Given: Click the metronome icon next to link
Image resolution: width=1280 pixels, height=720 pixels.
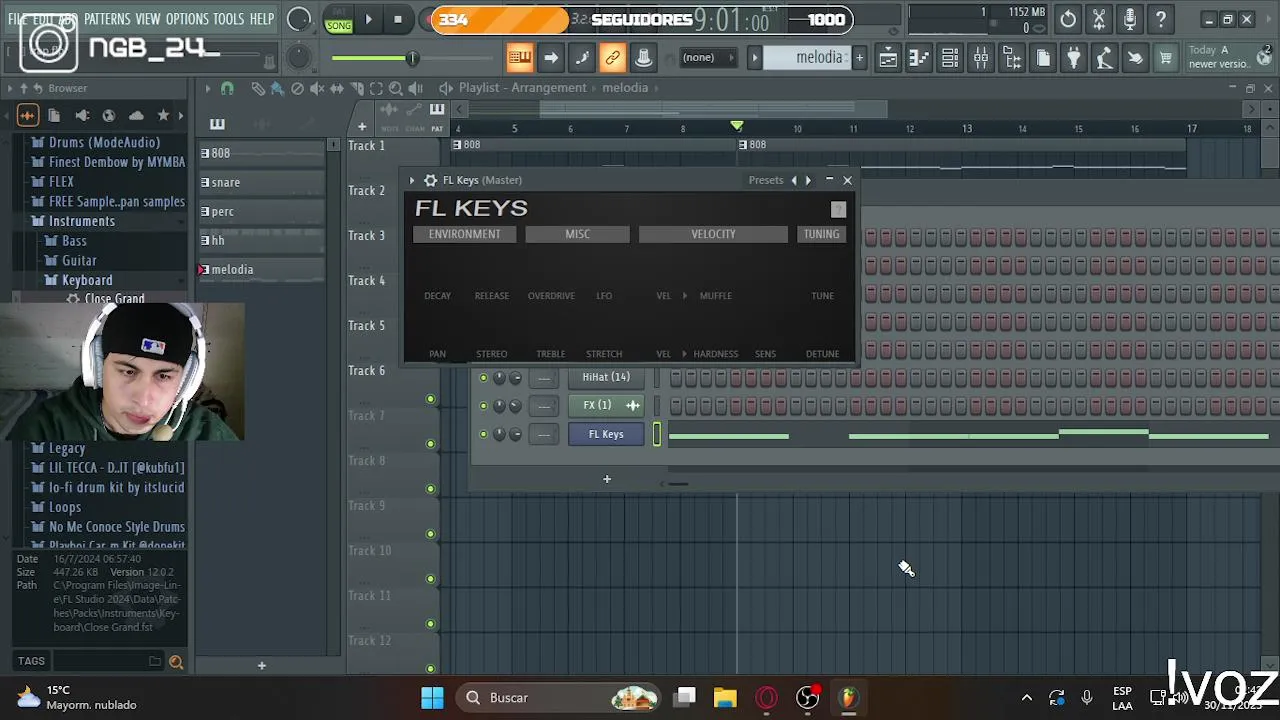Looking at the screenshot, I should pyautogui.click(x=644, y=58).
